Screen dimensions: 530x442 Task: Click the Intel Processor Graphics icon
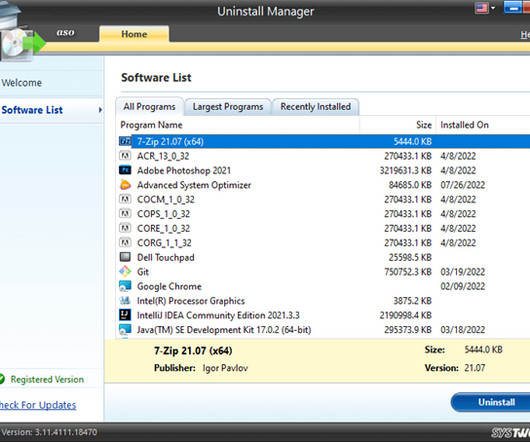click(x=125, y=300)
